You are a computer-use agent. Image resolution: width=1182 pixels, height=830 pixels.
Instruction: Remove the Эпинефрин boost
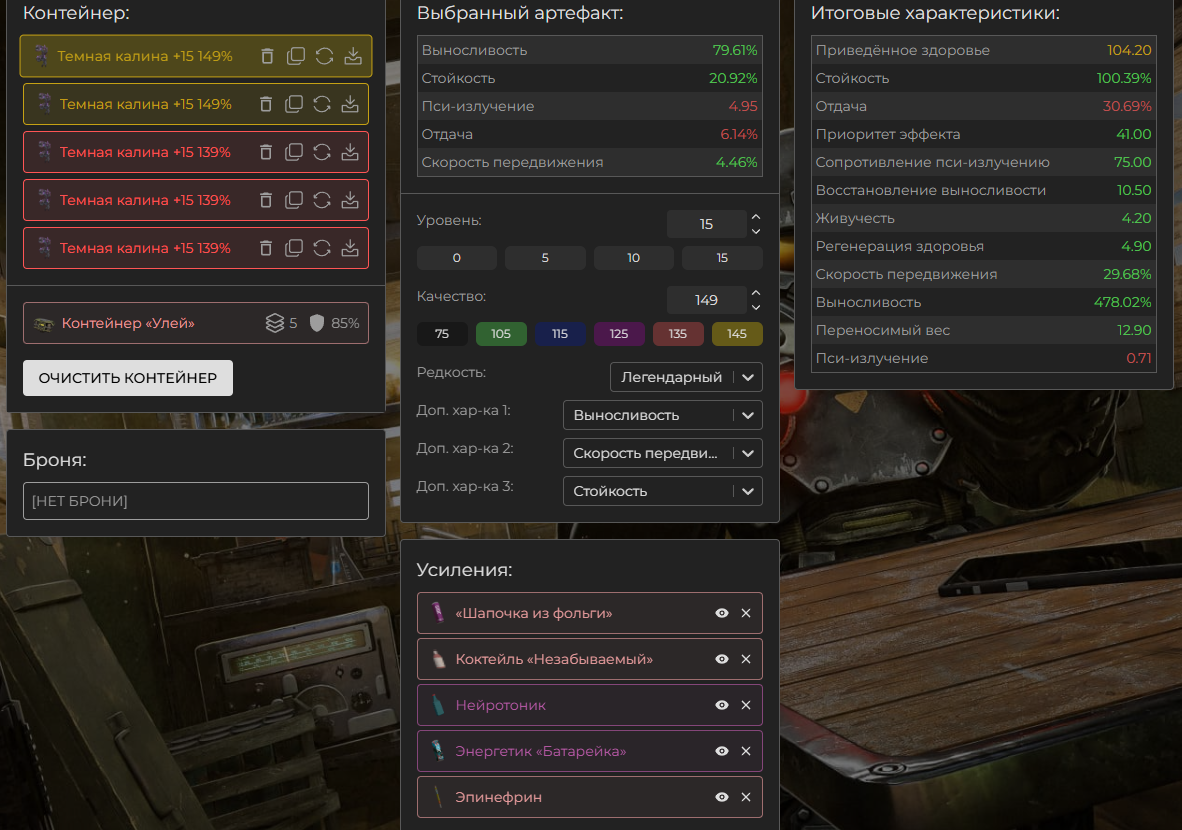pyautogui.click(x=746, y=797)
